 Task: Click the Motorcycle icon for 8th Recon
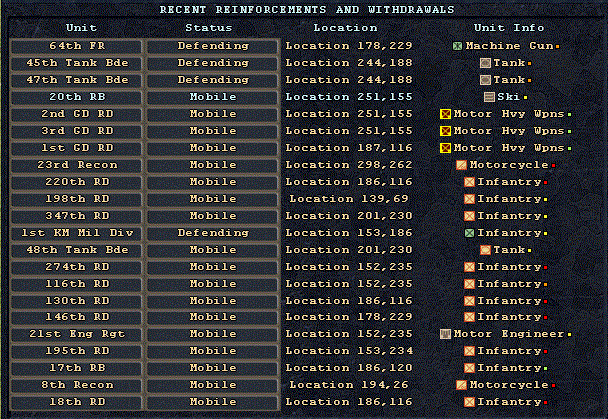(461, 385)
